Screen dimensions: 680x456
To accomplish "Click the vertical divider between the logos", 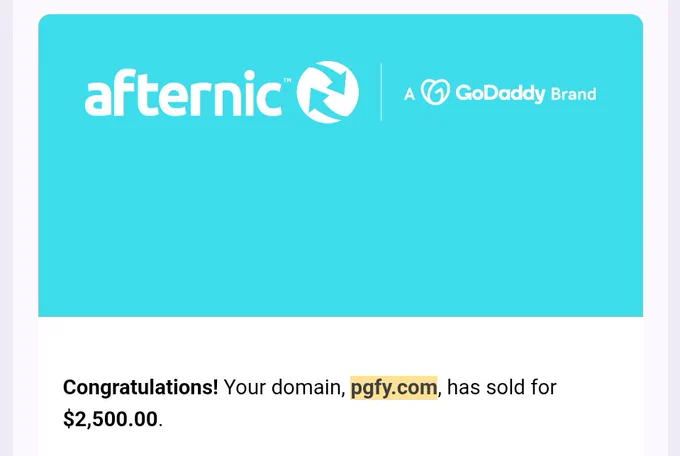I will (381, 92).
